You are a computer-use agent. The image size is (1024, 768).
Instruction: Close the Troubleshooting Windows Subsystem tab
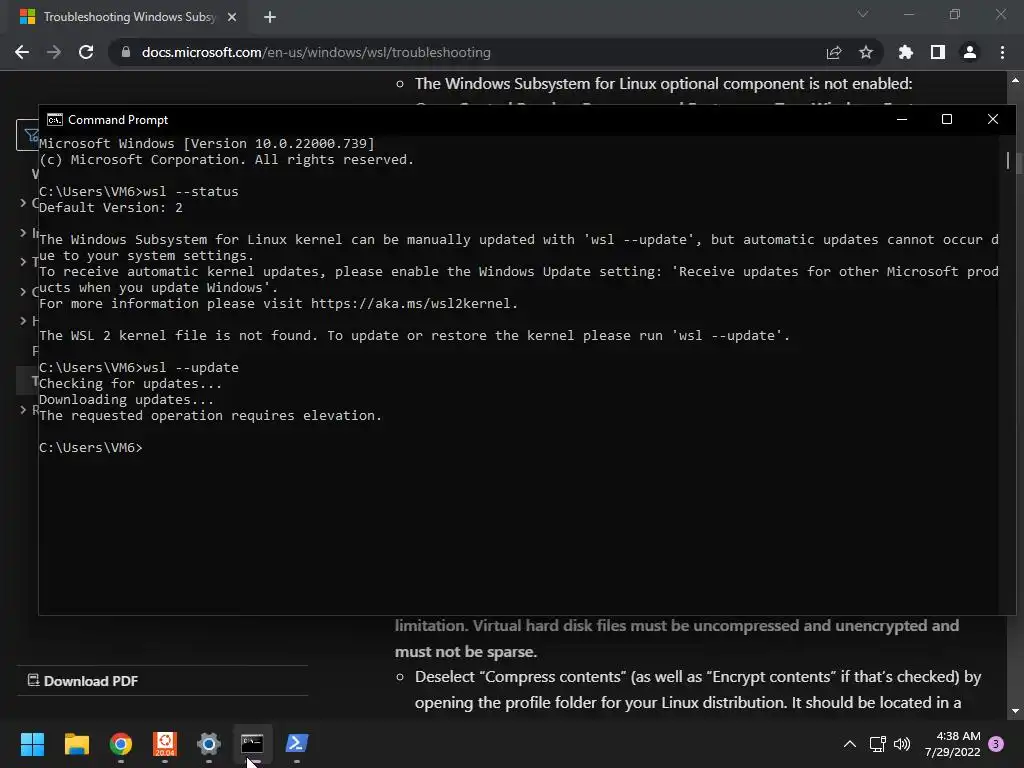[232, 17]
